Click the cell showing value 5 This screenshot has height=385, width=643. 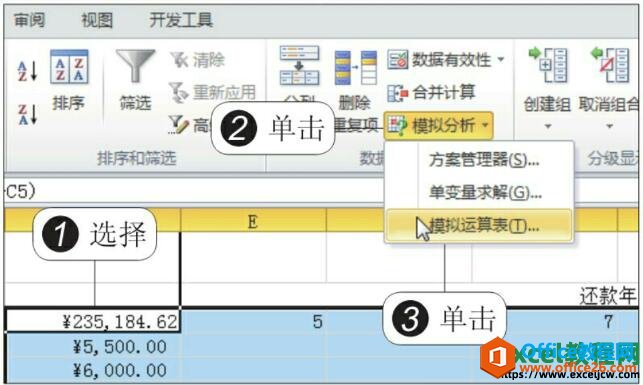(253, 321)
